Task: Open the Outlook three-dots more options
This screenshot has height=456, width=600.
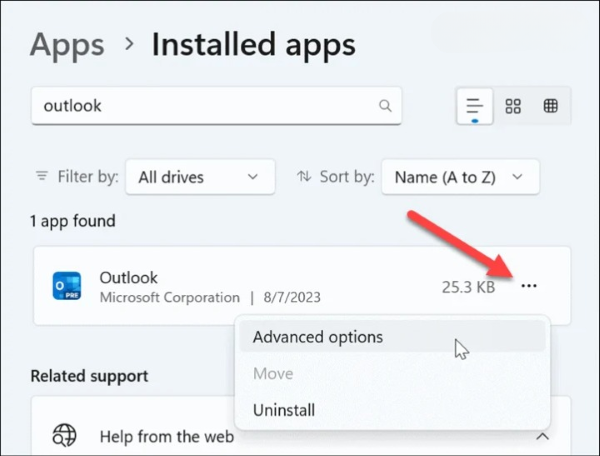Action: 529,286
